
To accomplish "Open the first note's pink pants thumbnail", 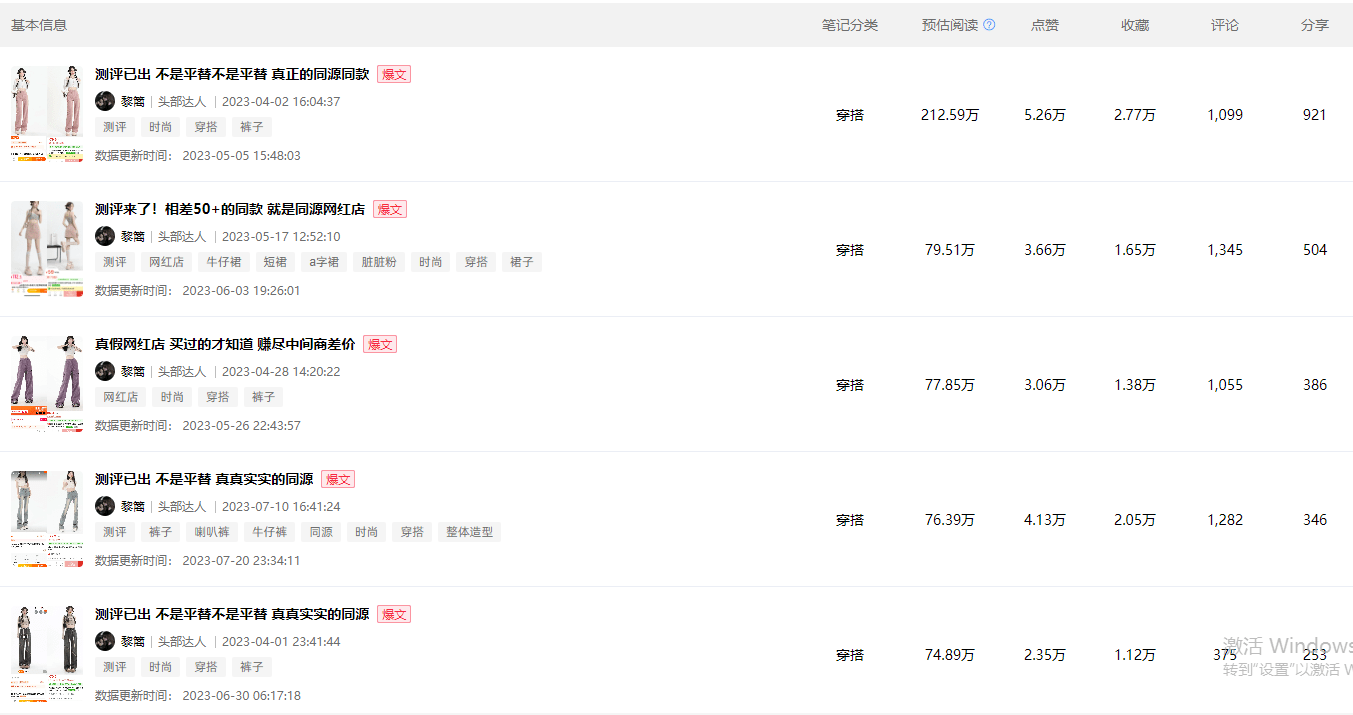I will [47, 114].
